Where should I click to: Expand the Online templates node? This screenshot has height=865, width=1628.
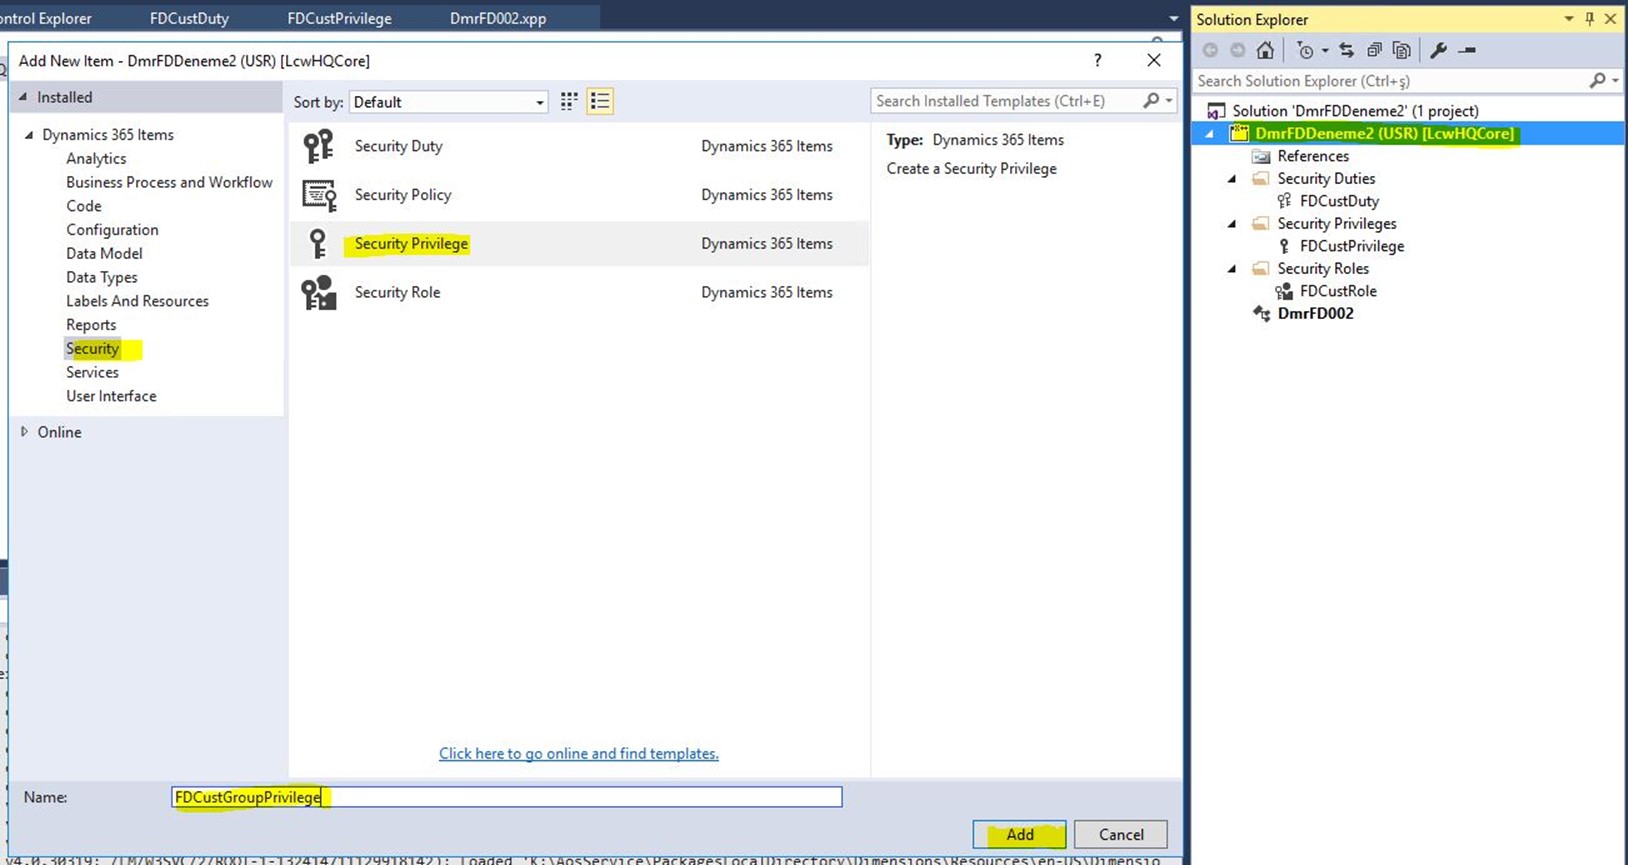pos(24,432)
